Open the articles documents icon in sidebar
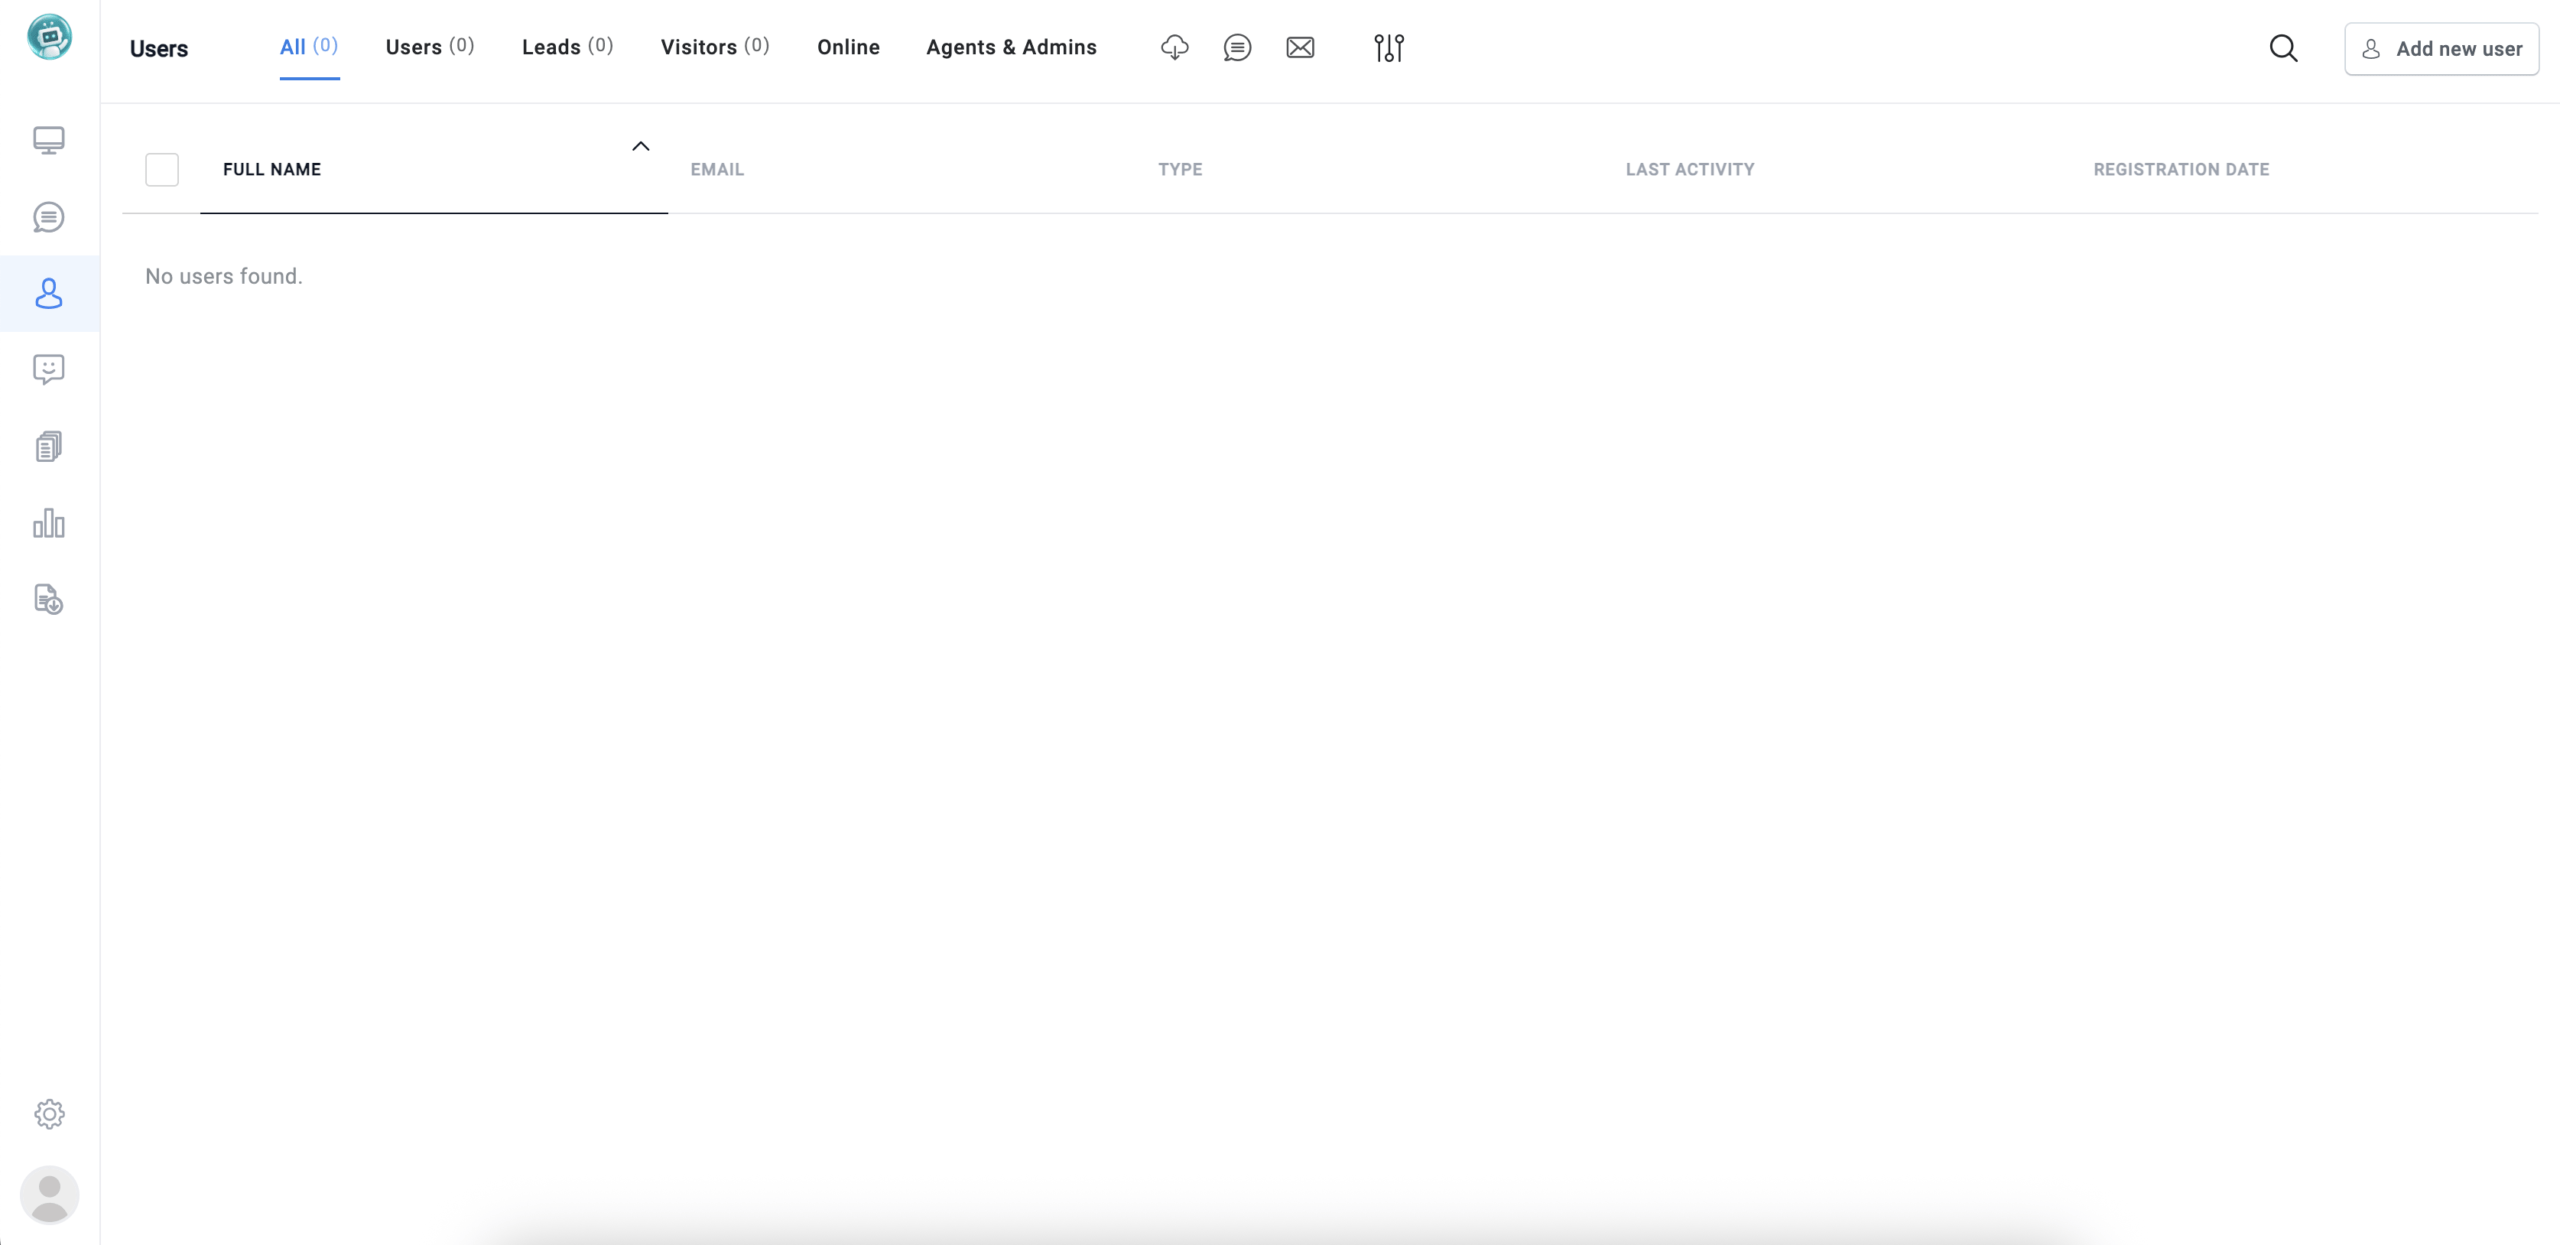 (49, 446)
